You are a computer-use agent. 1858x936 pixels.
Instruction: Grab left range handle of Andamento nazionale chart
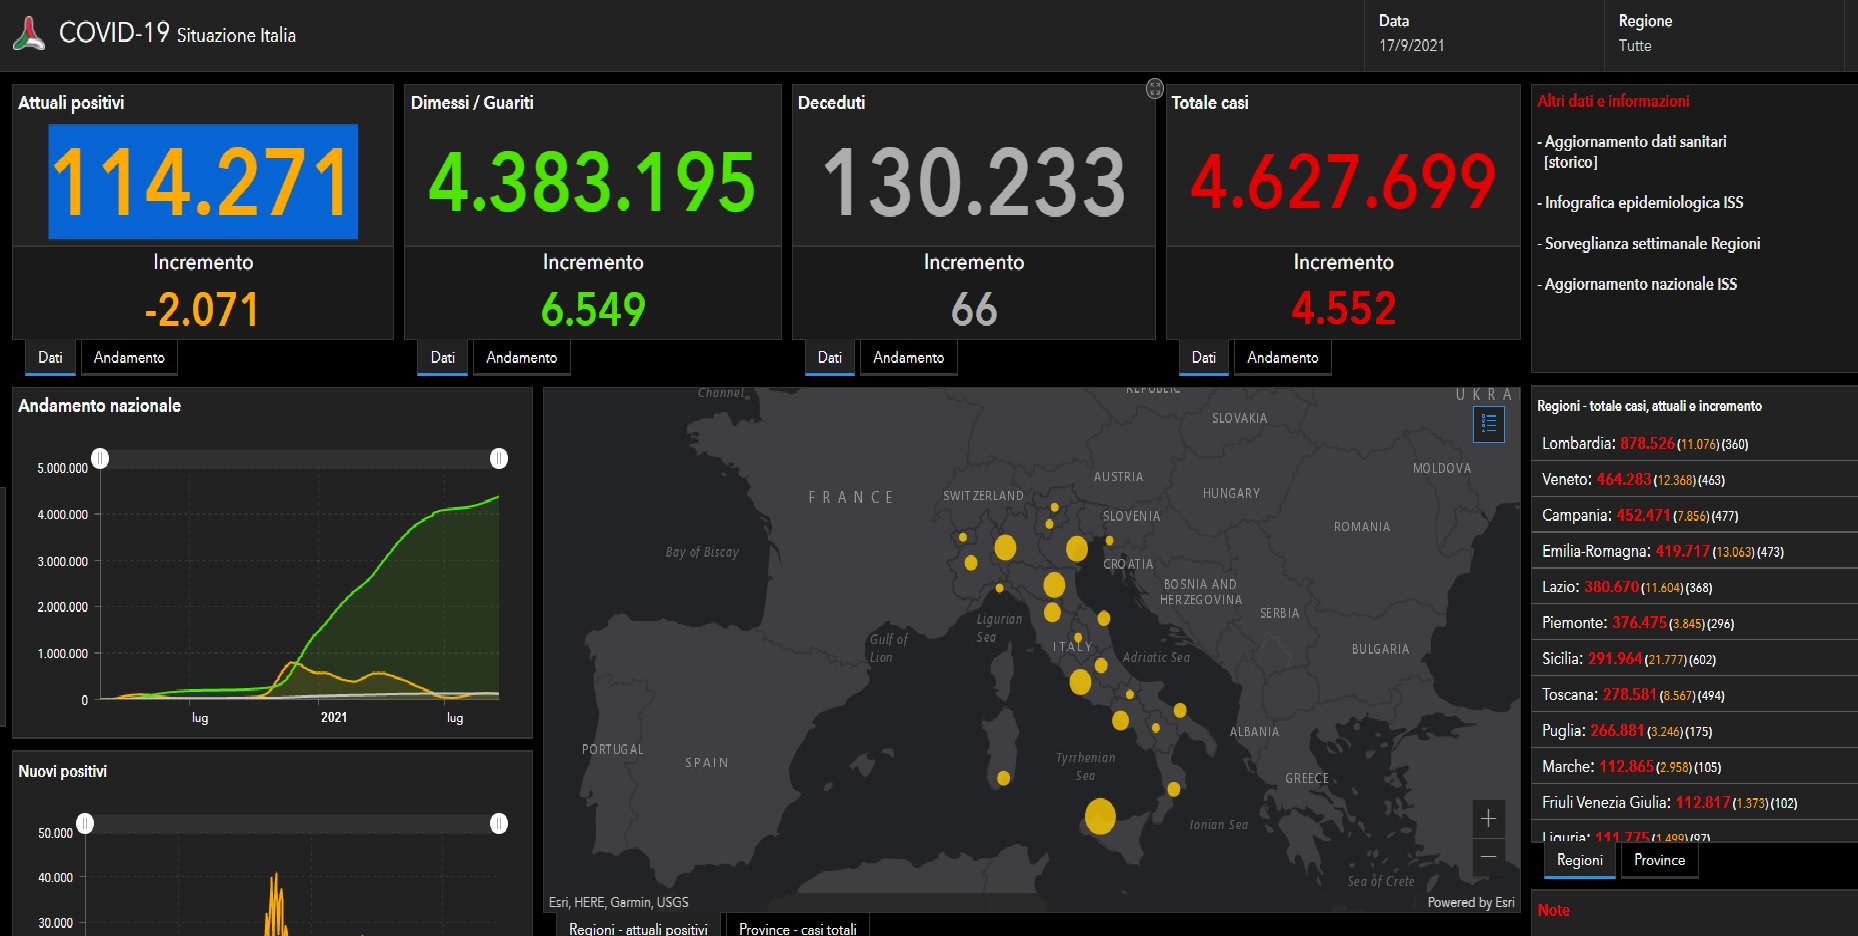[x=100, y=458]
